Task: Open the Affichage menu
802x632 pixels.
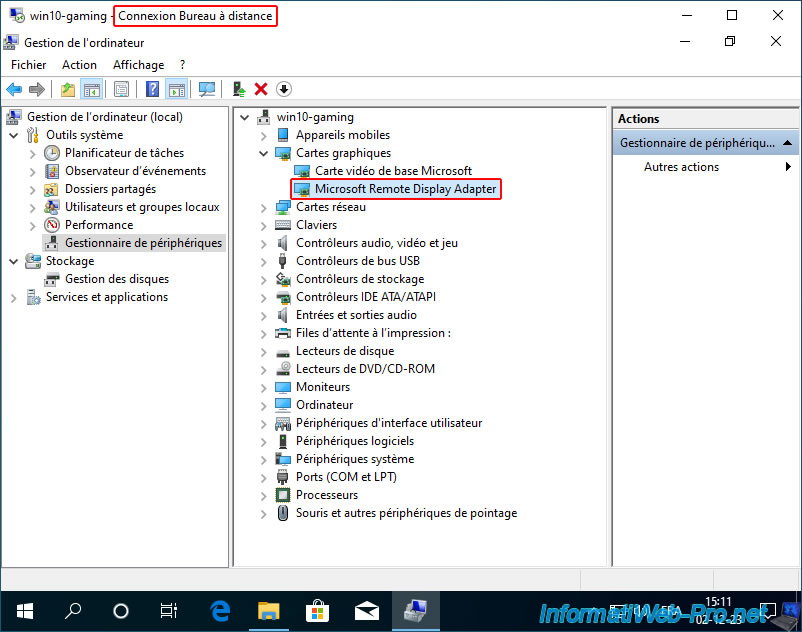Action: (x=139, y=65)
